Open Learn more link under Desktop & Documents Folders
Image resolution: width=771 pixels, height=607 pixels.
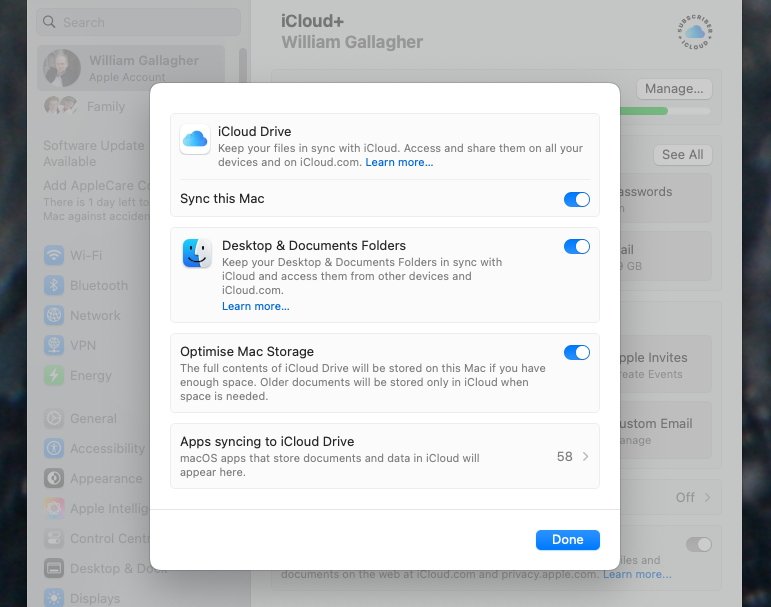(x=255, y=306)
